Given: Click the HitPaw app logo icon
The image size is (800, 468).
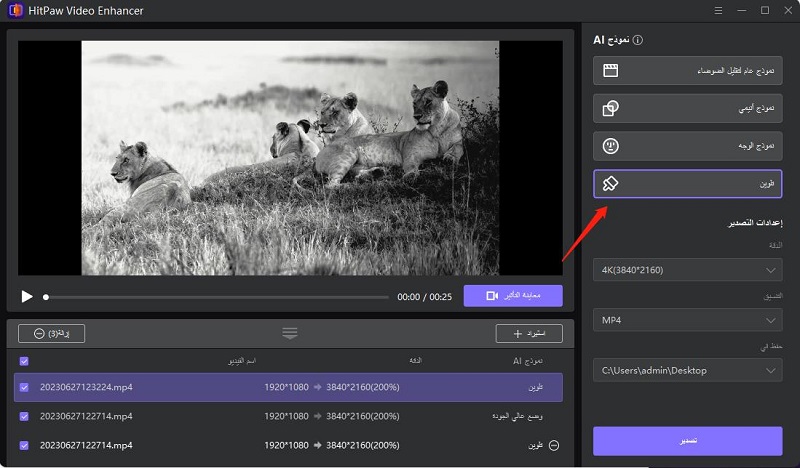Looking at the screenshot, I should pos(14,10).
